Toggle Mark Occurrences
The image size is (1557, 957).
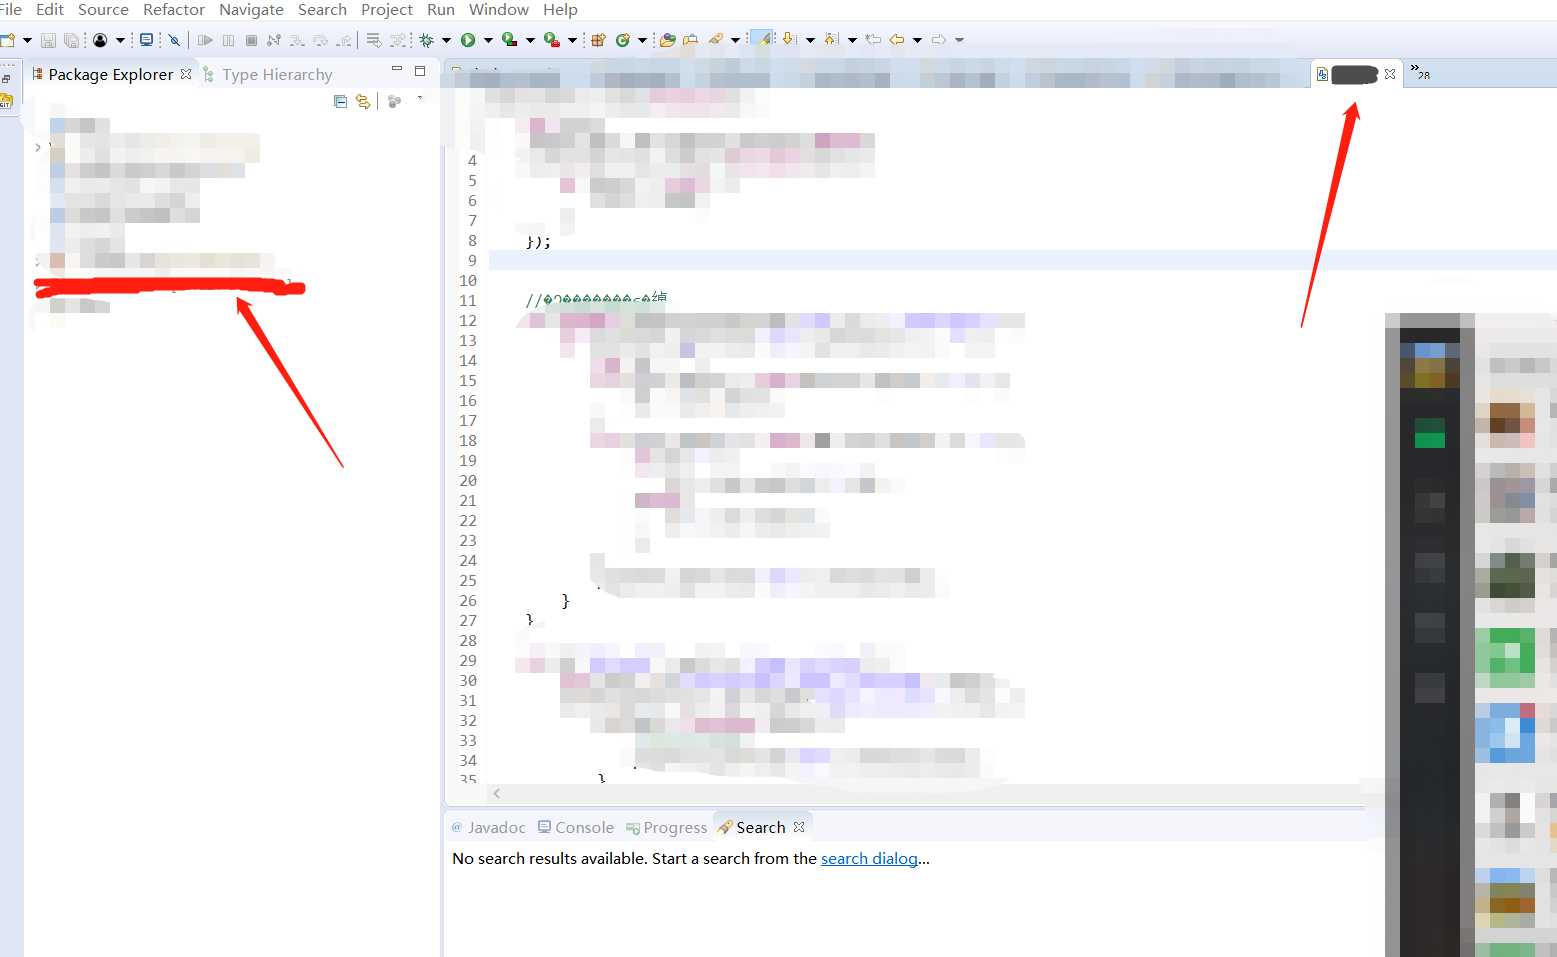(762, 40)
